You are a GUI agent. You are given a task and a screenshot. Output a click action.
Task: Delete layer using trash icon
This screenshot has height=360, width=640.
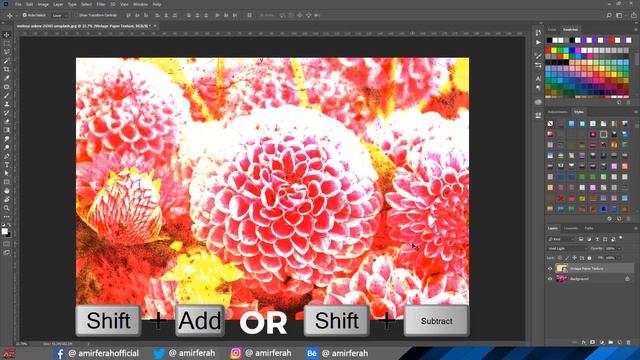point(629,342)
